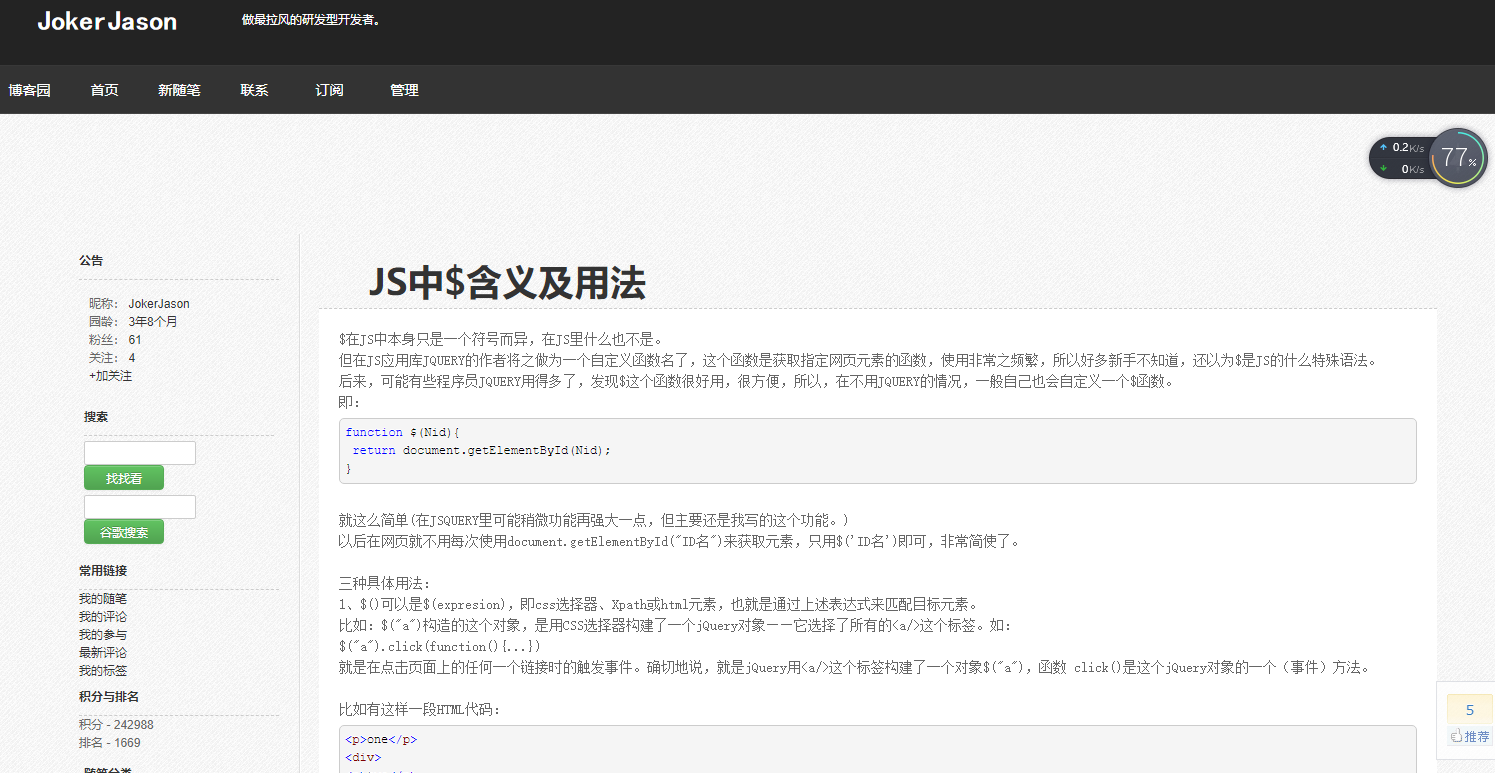Open the article title JS中$含义及用法

click(507, 283)
